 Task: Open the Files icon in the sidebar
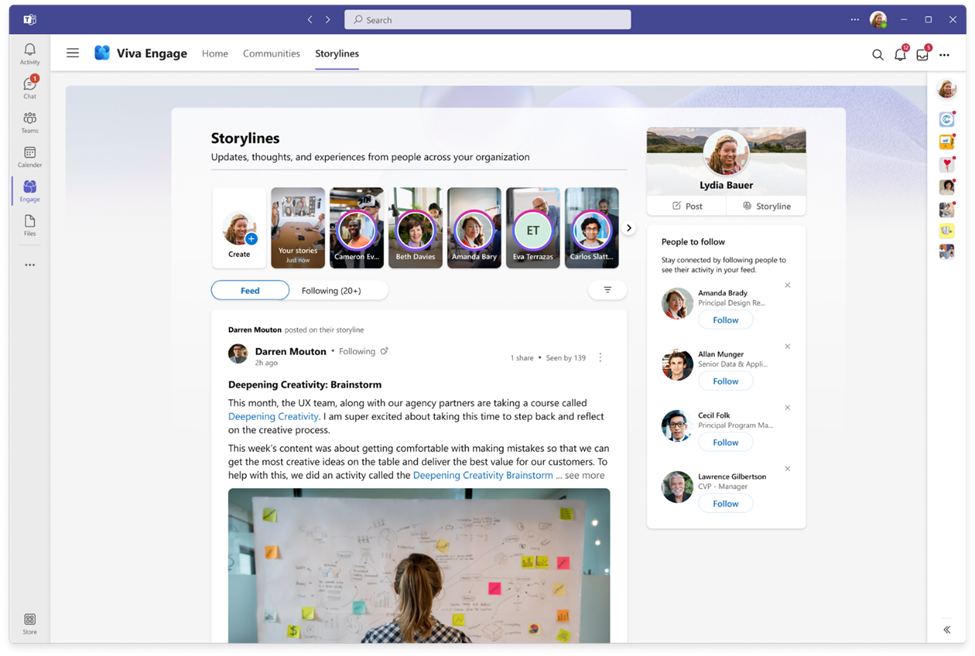pyautogui.click(x=30, y=224)
